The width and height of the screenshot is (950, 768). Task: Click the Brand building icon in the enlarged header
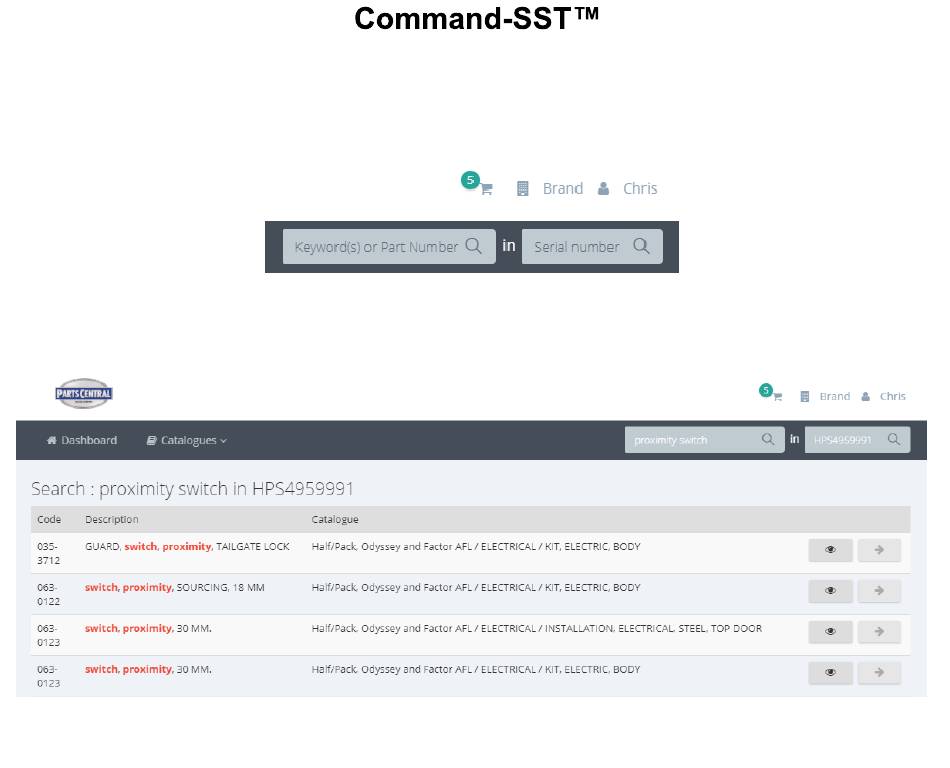point(522,188)
